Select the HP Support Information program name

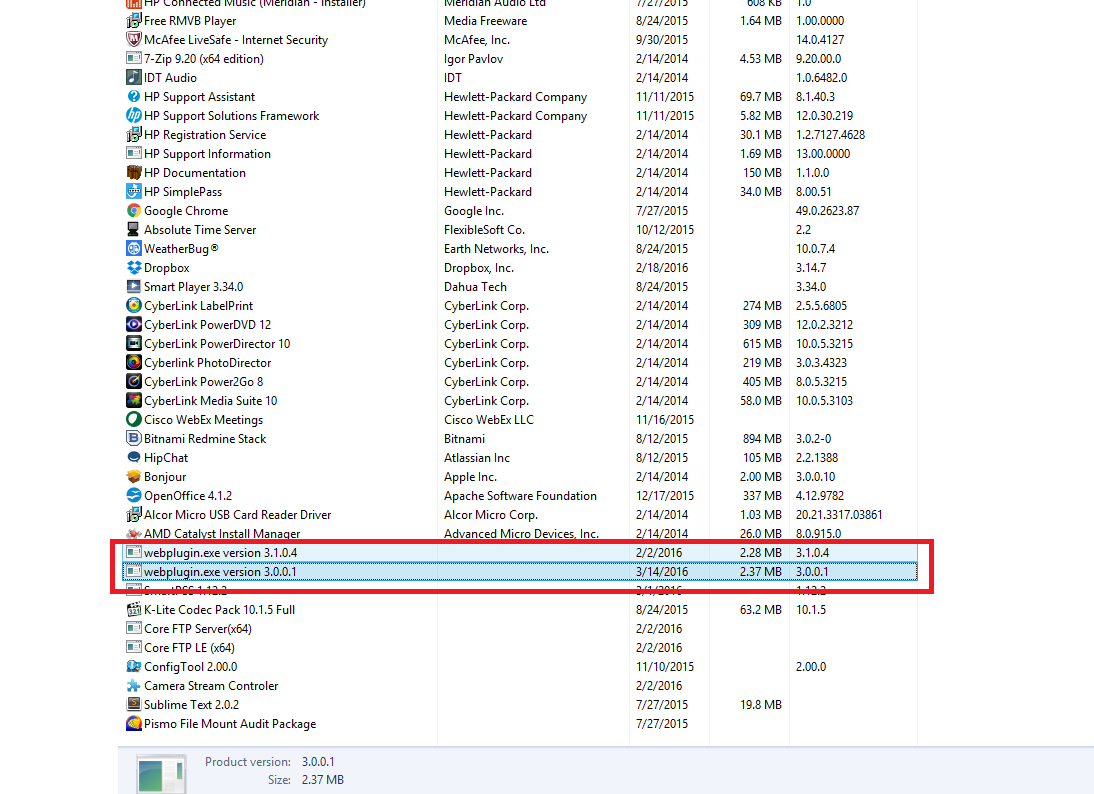[207, 153]
